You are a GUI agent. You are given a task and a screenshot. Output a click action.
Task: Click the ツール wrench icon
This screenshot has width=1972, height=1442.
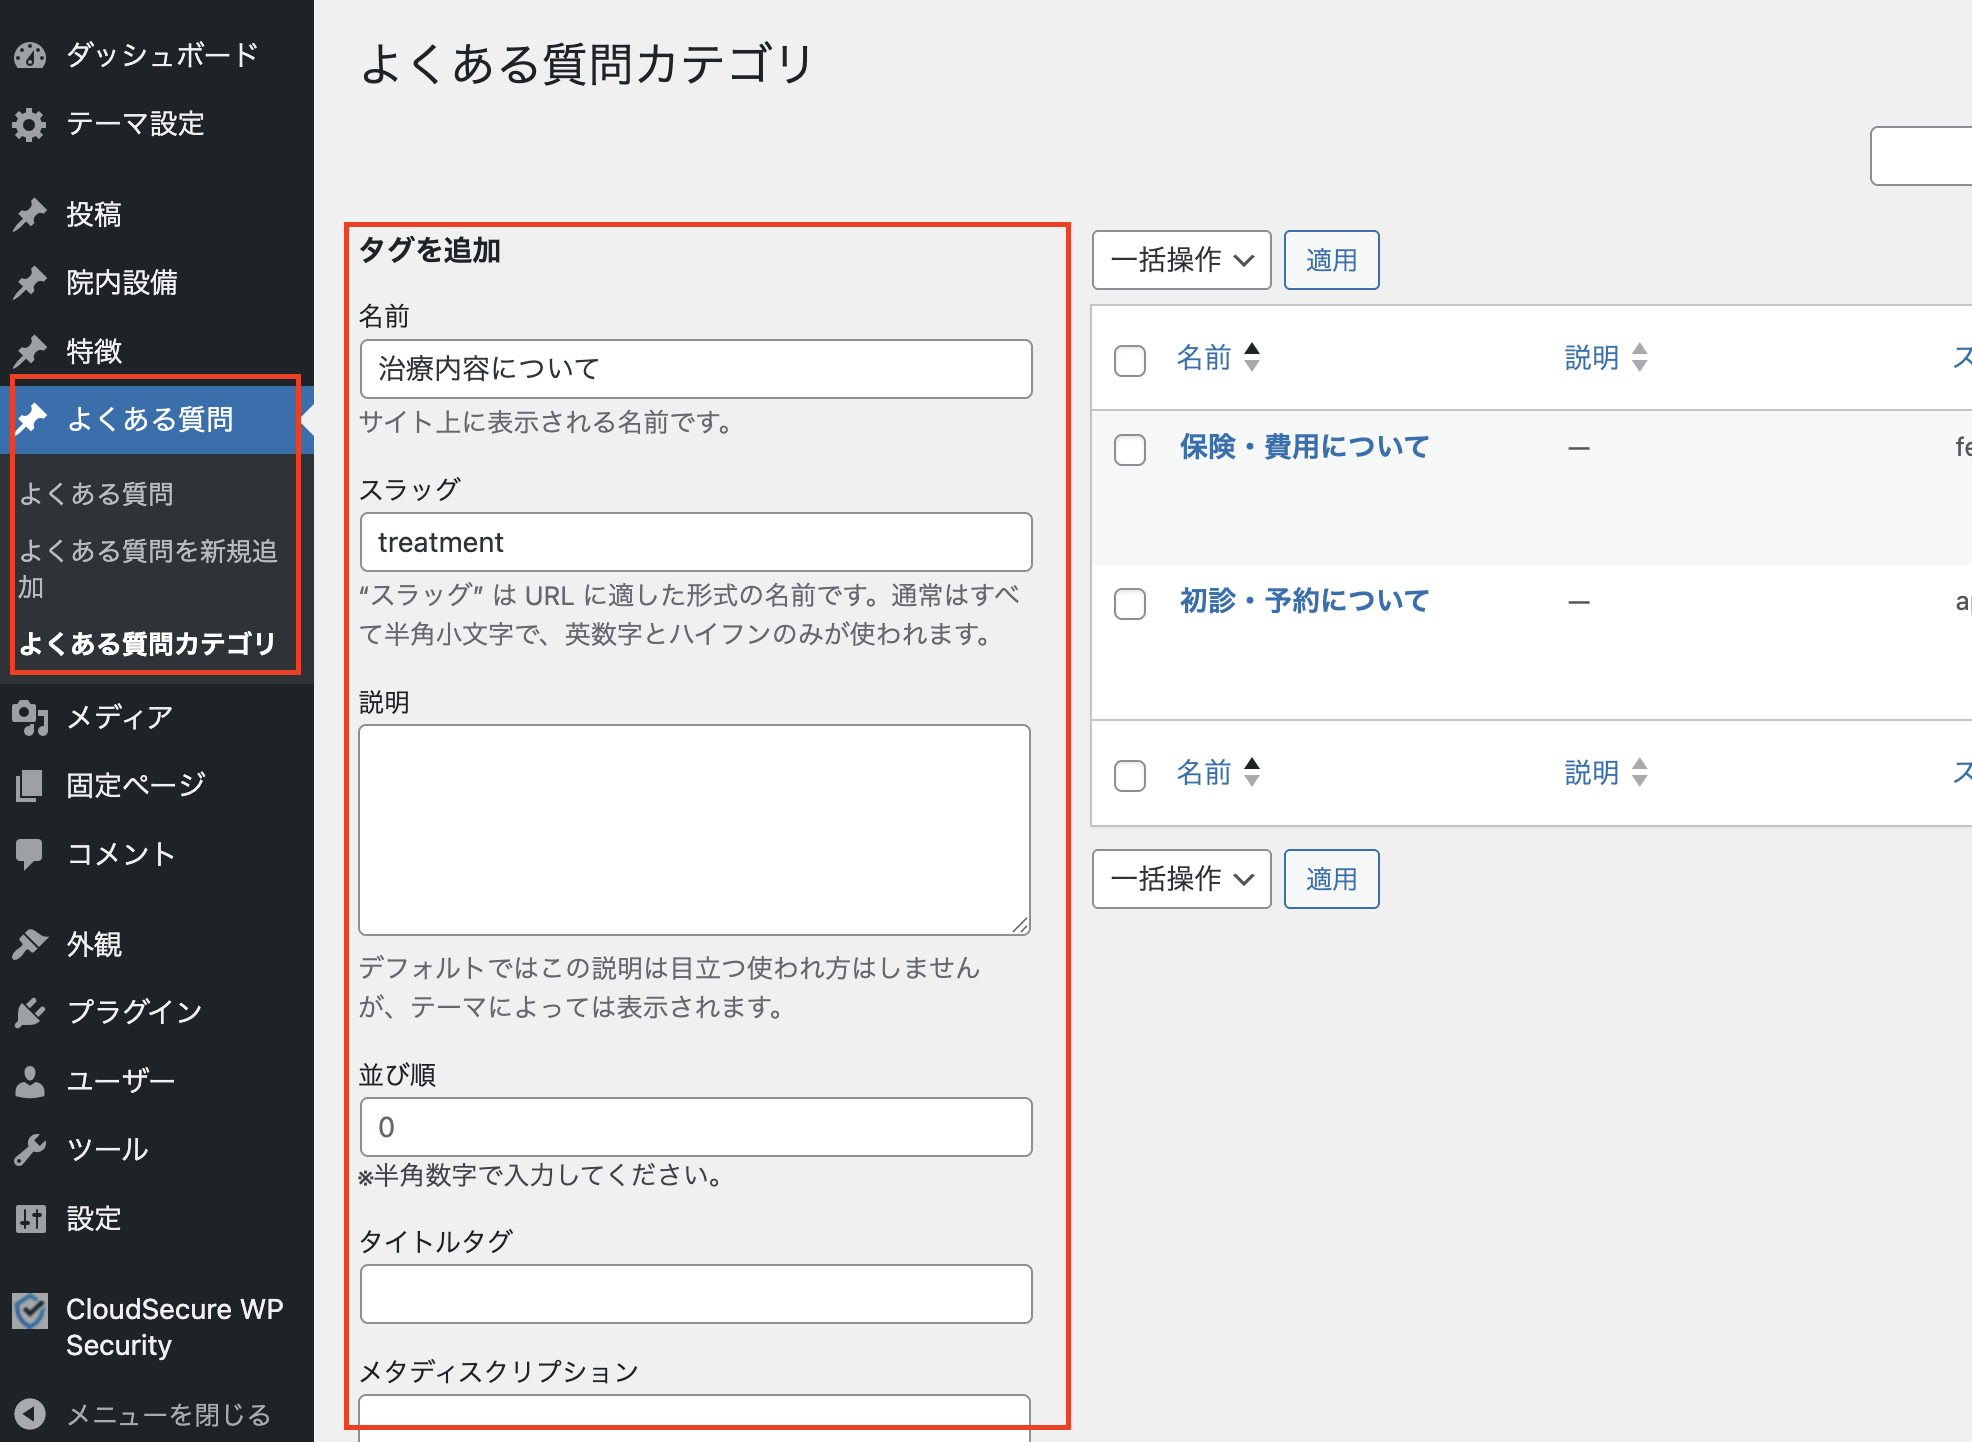tap(30, 1149)
